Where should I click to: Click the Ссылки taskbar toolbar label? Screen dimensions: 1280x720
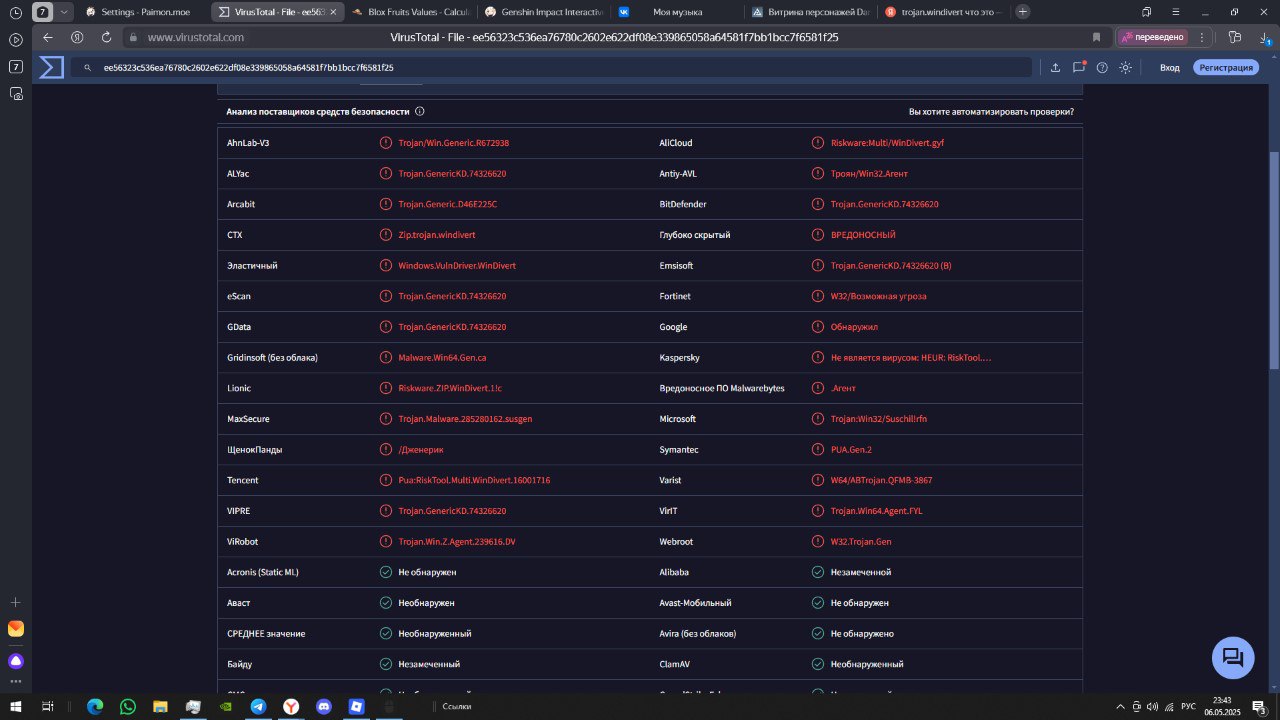pos(456,706)
